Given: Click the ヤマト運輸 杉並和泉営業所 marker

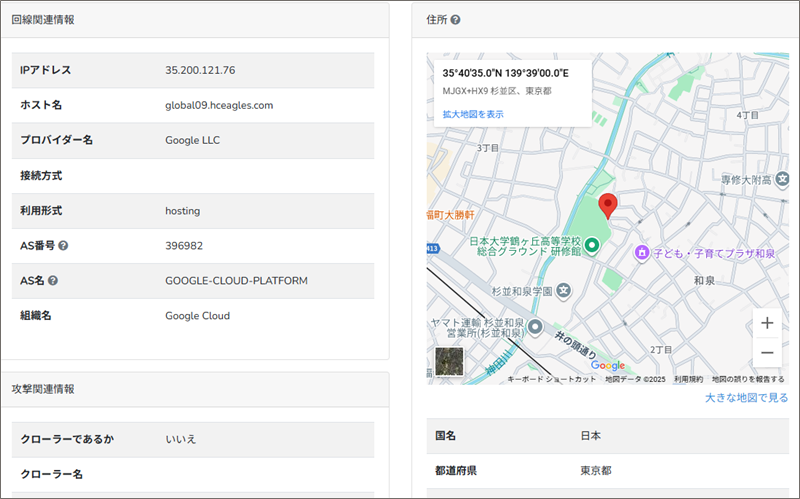Looking at the screenshot, I should click(x=535, y=327).
